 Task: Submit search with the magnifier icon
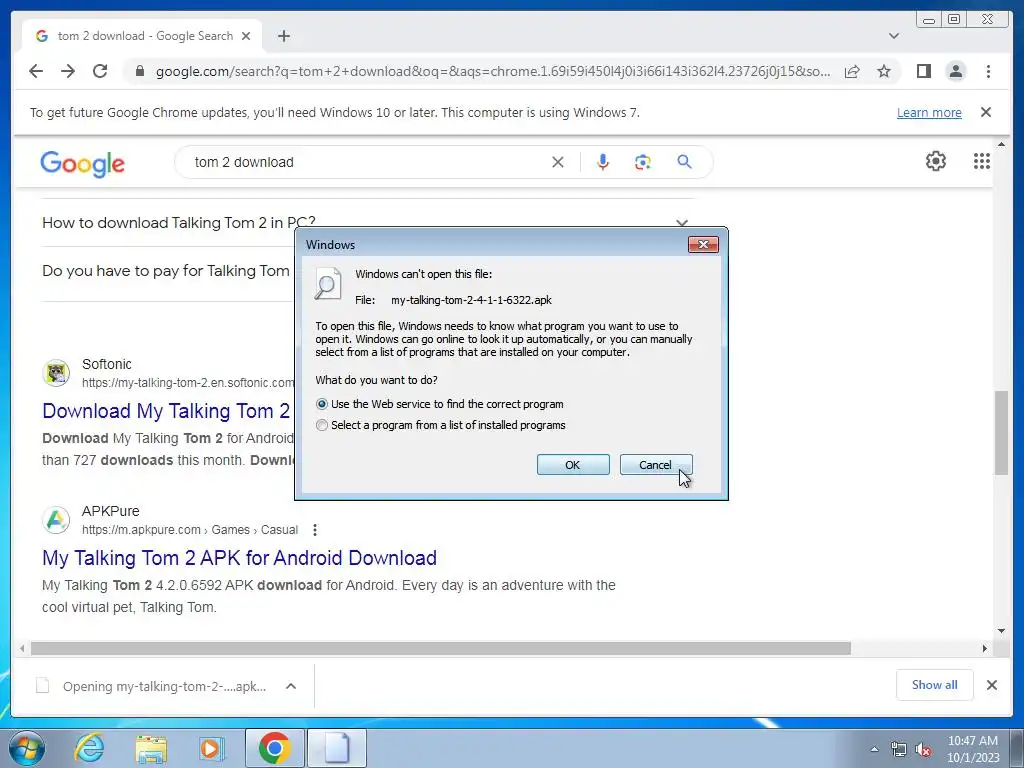coord(684,162)
